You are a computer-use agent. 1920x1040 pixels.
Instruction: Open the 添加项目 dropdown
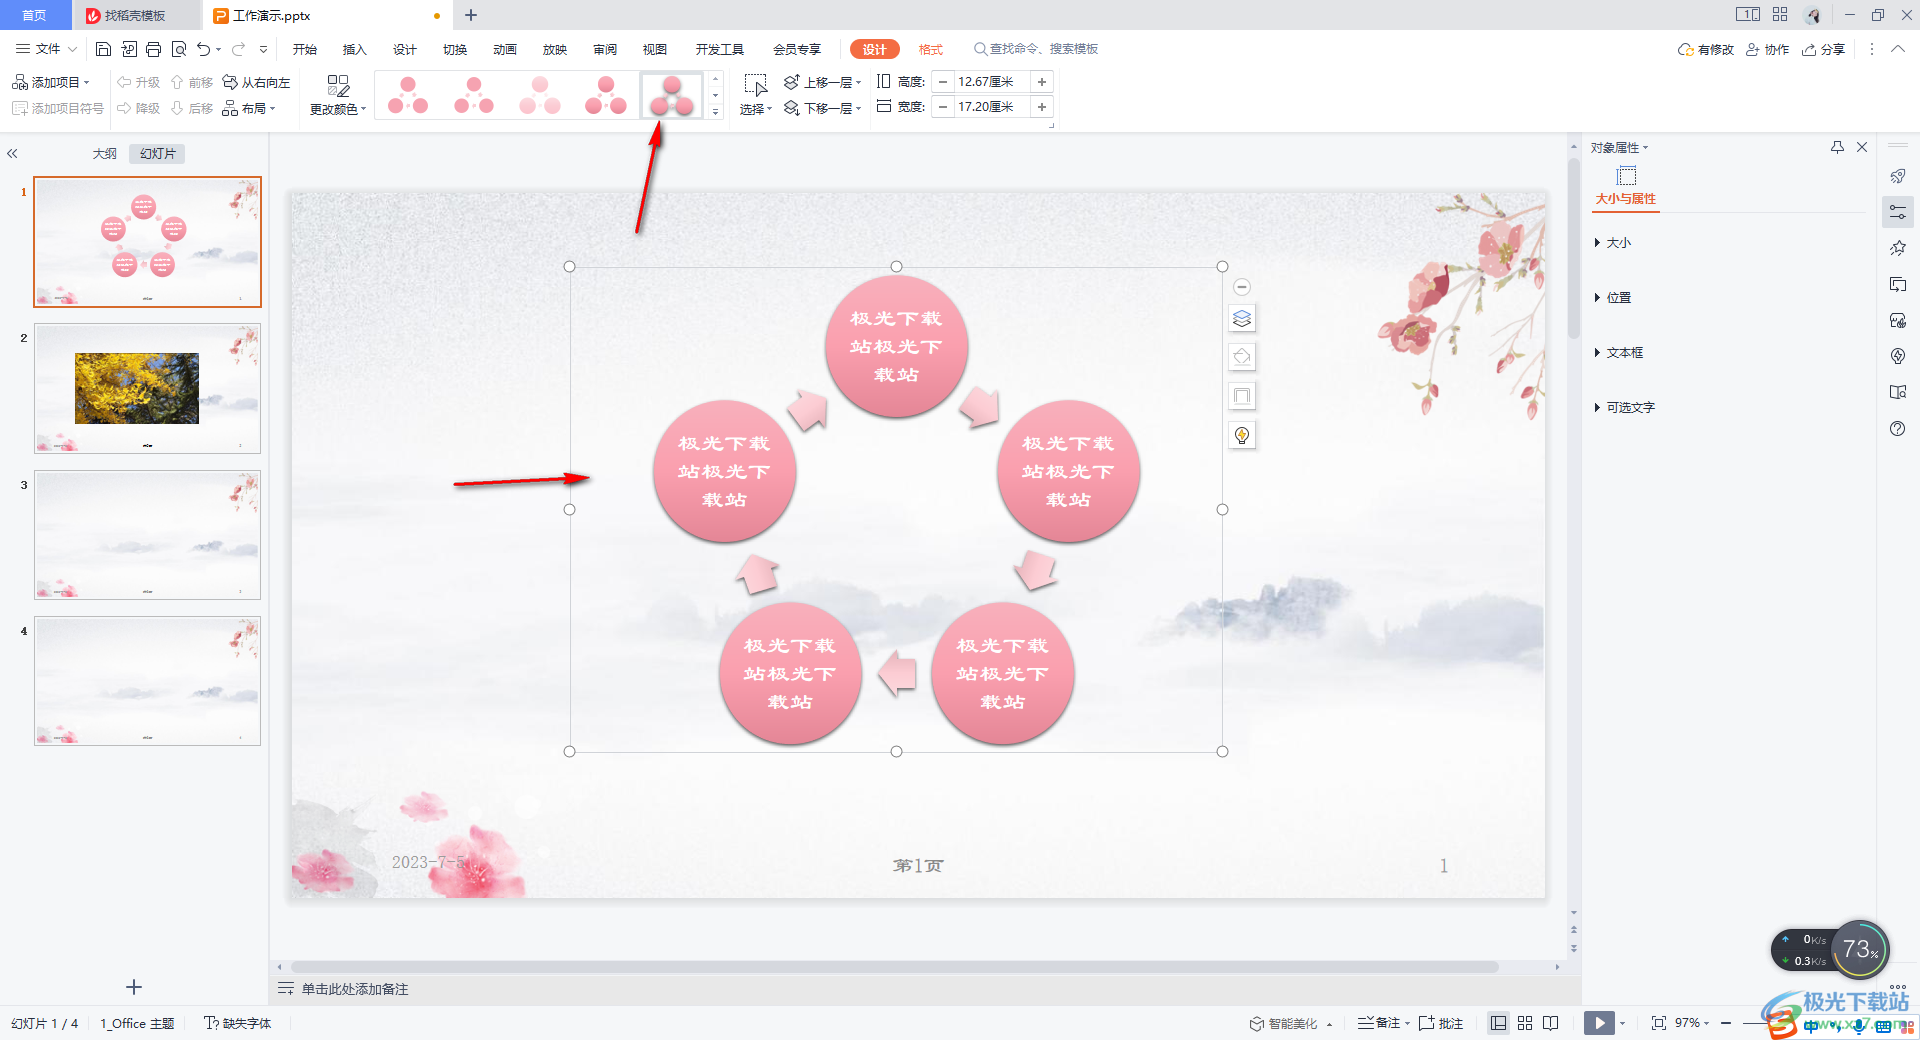pos(51,82)
